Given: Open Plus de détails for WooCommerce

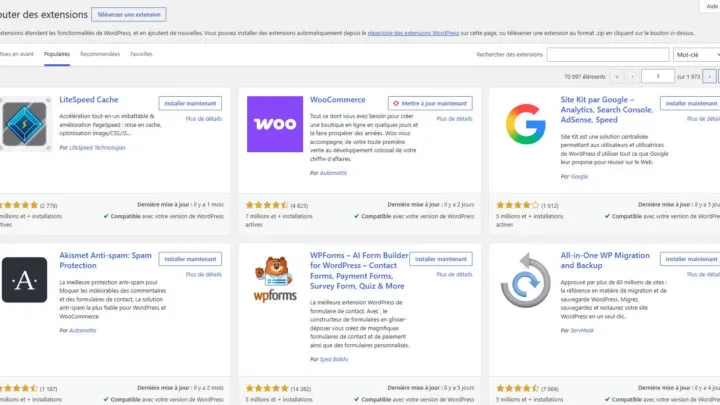Looking at the screenshot, I should (x=454, y=119).
